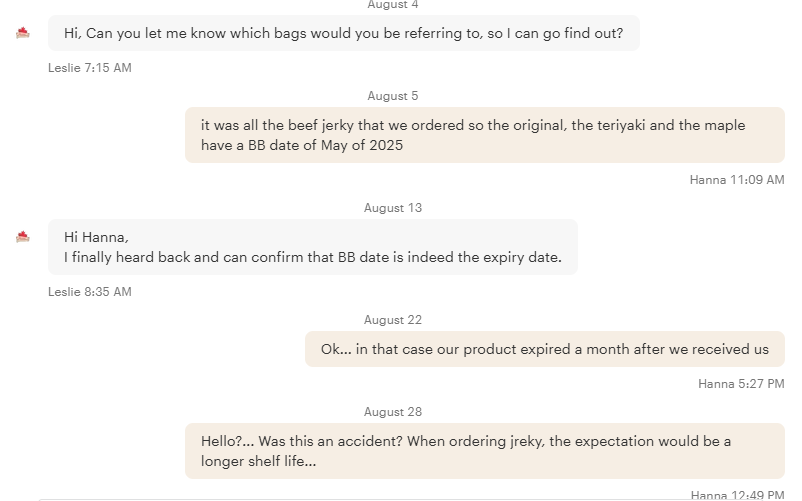Click the 'Hanna 12:49 PM' timestamp
This screenshot has height=501, width=802.
737,495
